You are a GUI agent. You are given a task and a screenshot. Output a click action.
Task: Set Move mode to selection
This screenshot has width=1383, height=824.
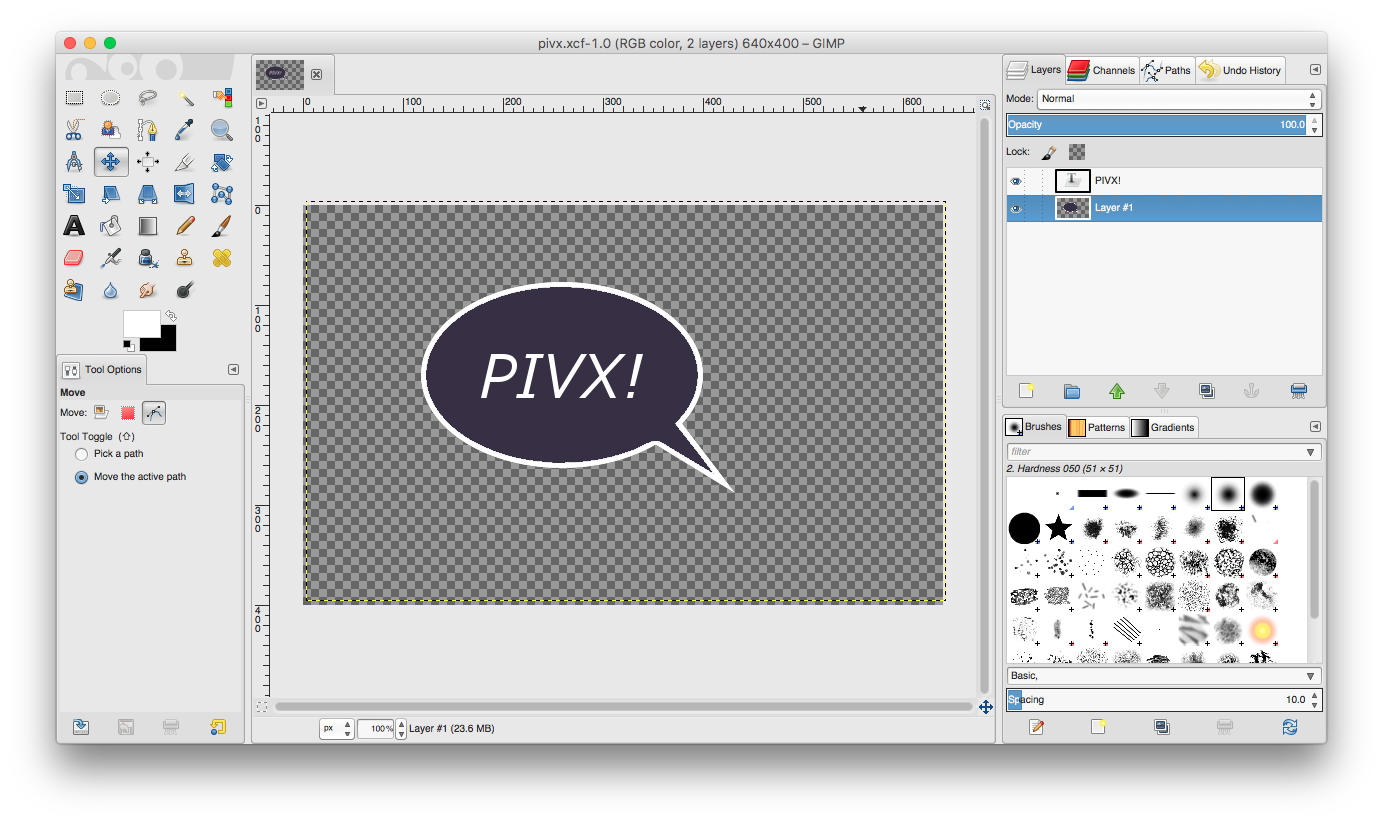(128, 412)
